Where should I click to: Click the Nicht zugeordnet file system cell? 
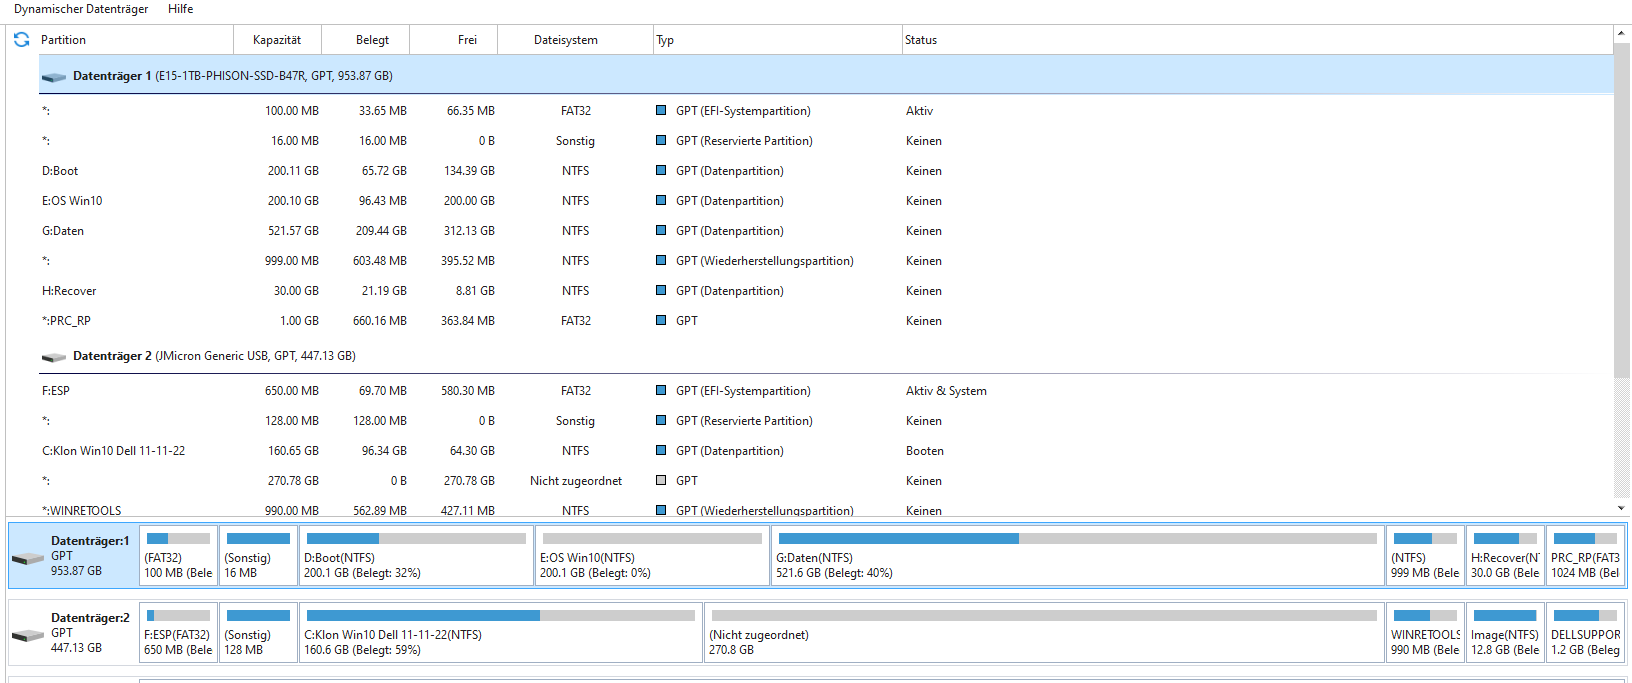(x=576, y=481)
